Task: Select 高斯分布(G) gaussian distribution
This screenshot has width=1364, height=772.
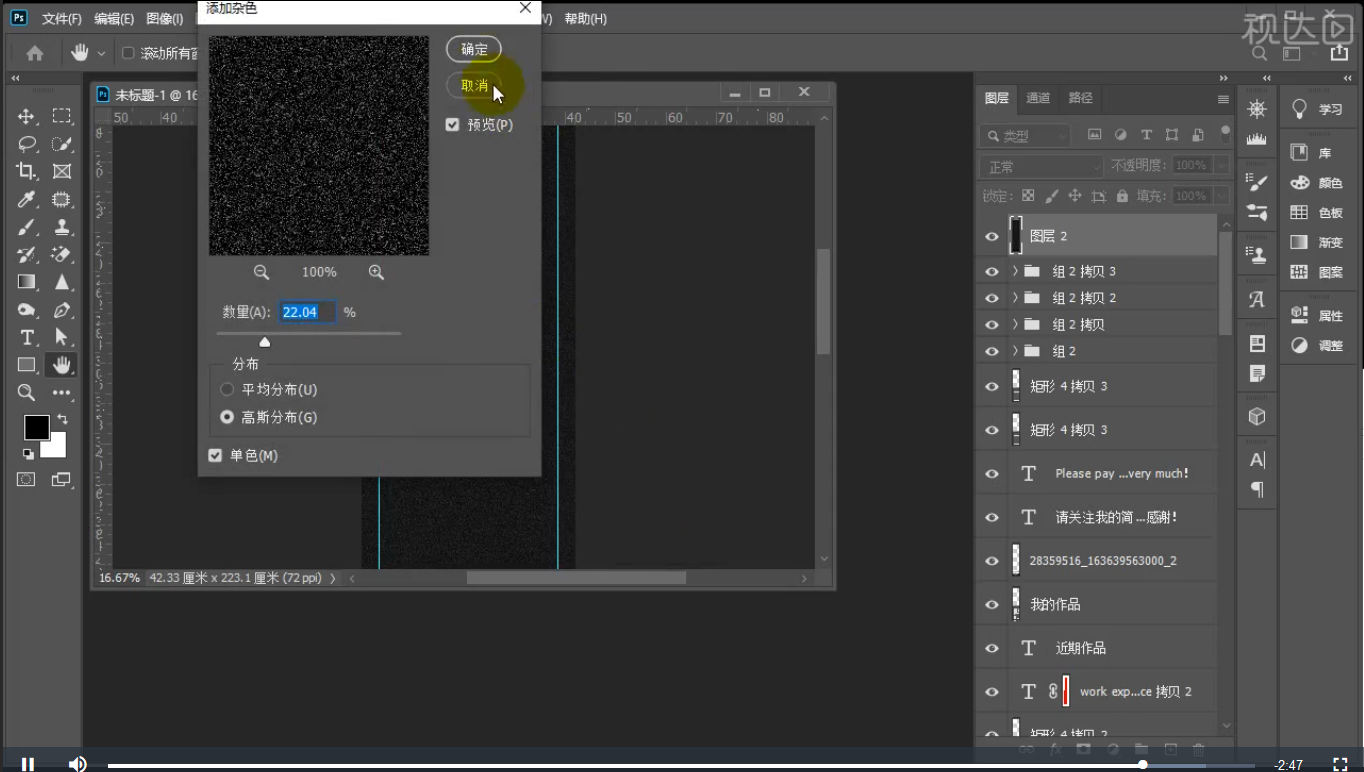Action: point(227,417)
